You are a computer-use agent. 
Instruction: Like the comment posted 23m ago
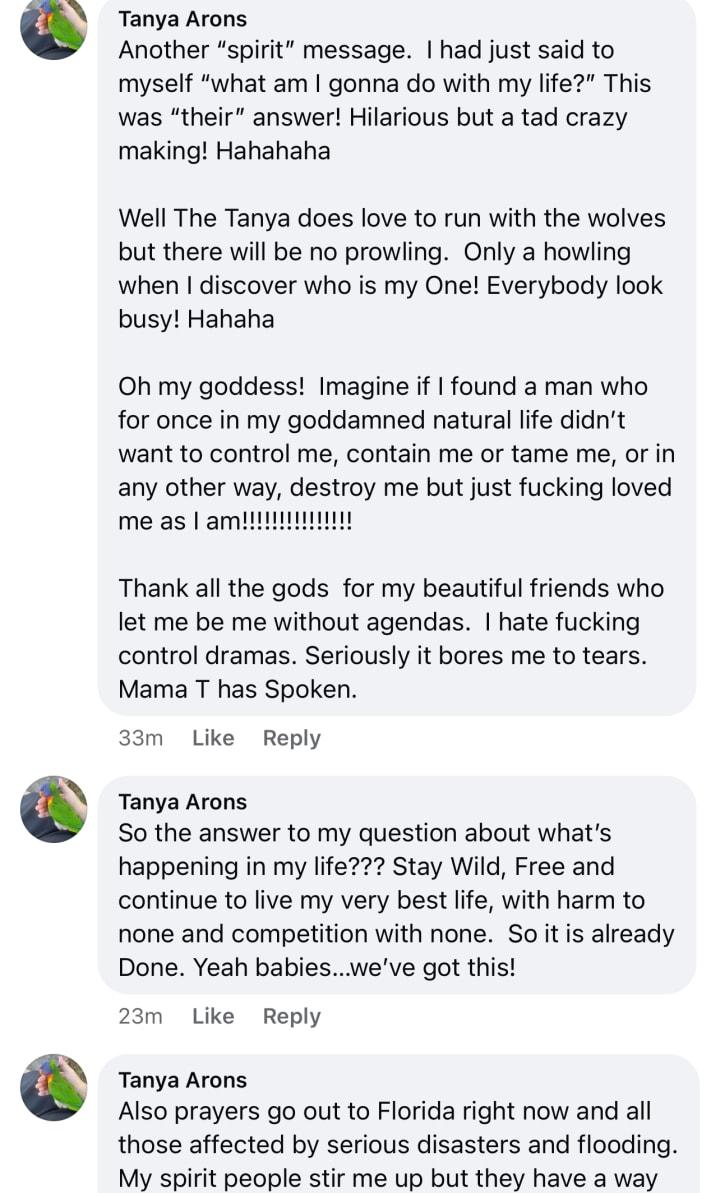point(213,1016)
